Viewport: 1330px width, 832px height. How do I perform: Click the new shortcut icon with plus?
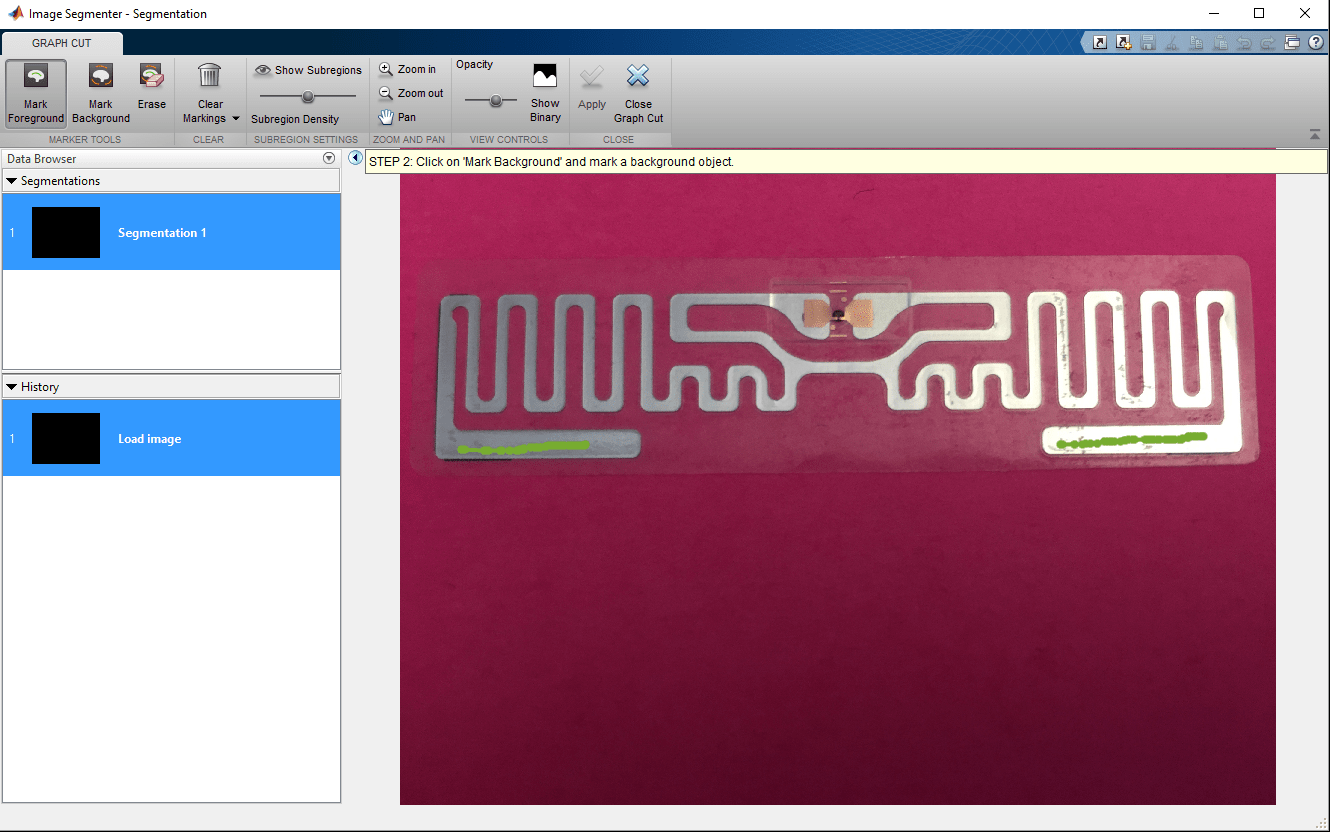(1124, 43)
